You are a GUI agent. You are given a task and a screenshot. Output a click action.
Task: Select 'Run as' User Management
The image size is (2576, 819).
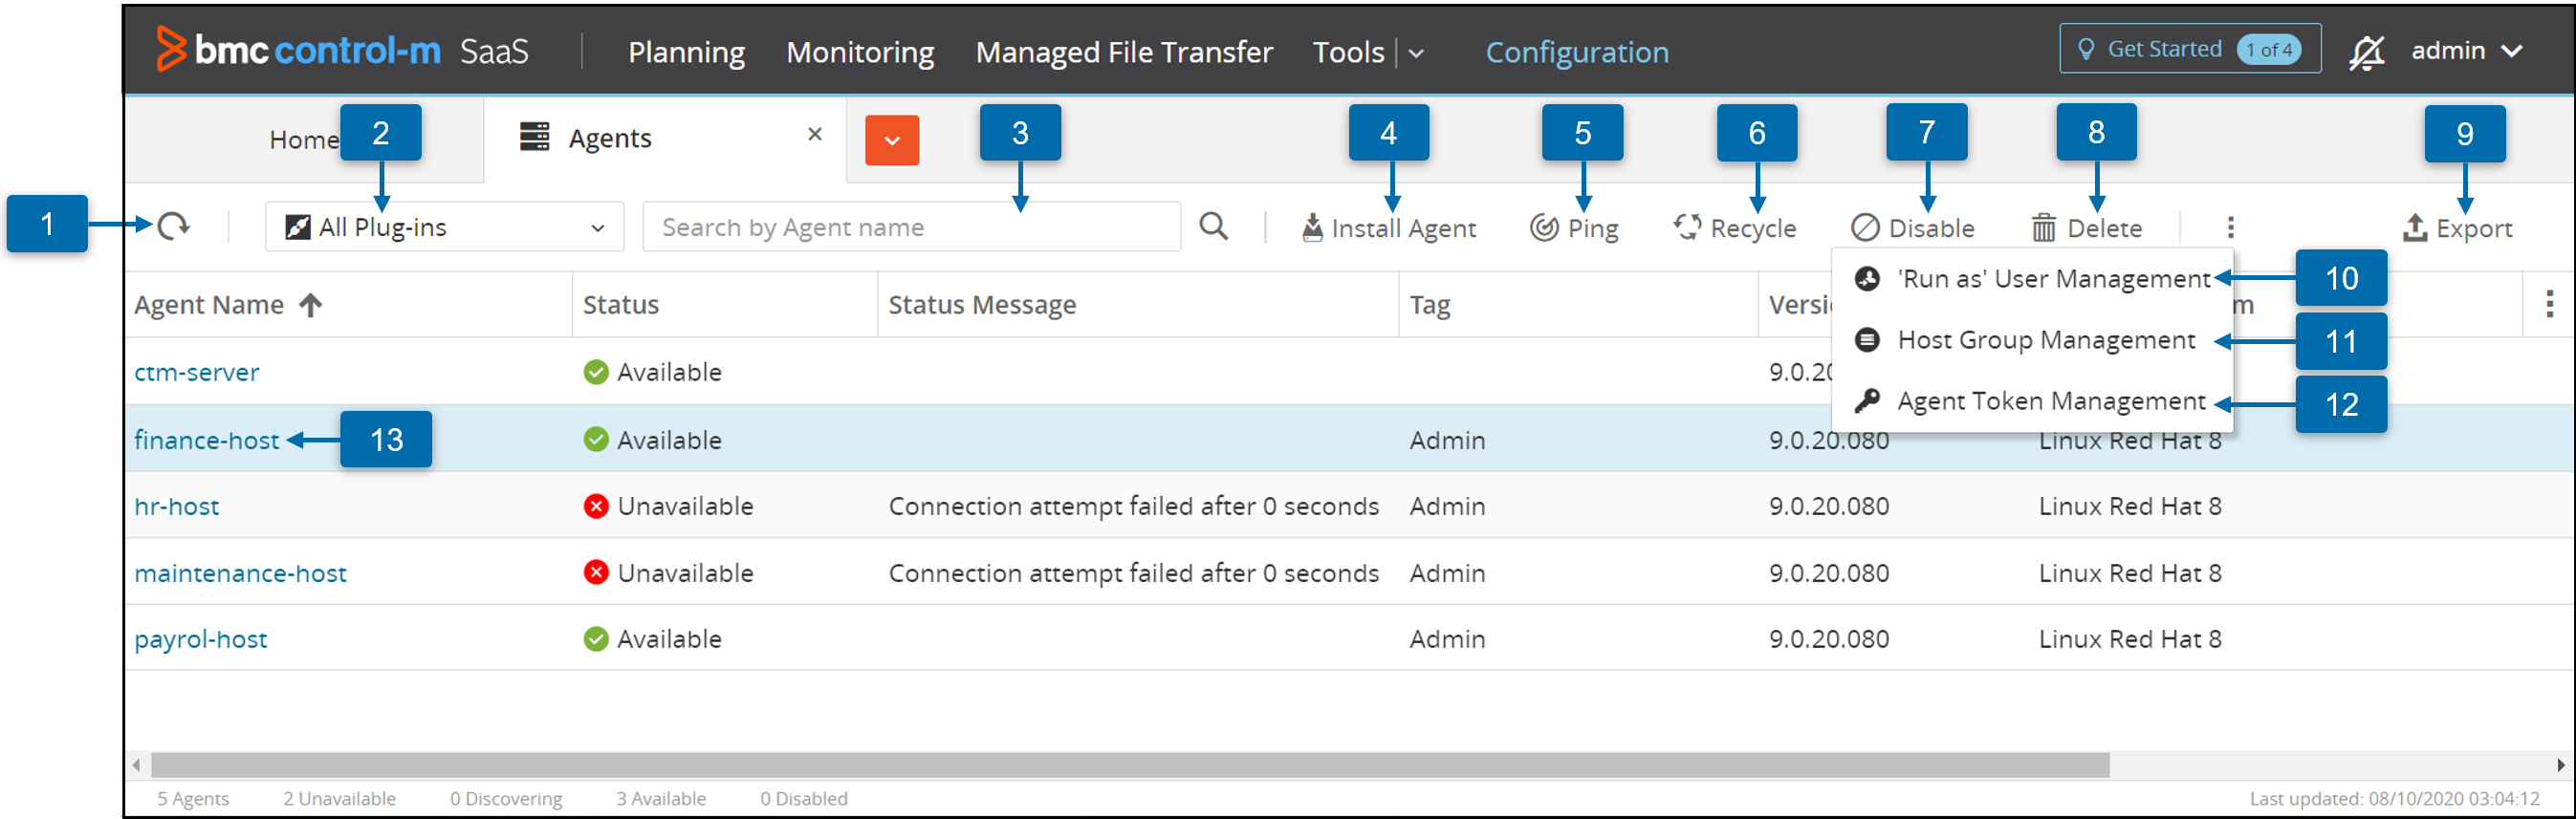2052,279
